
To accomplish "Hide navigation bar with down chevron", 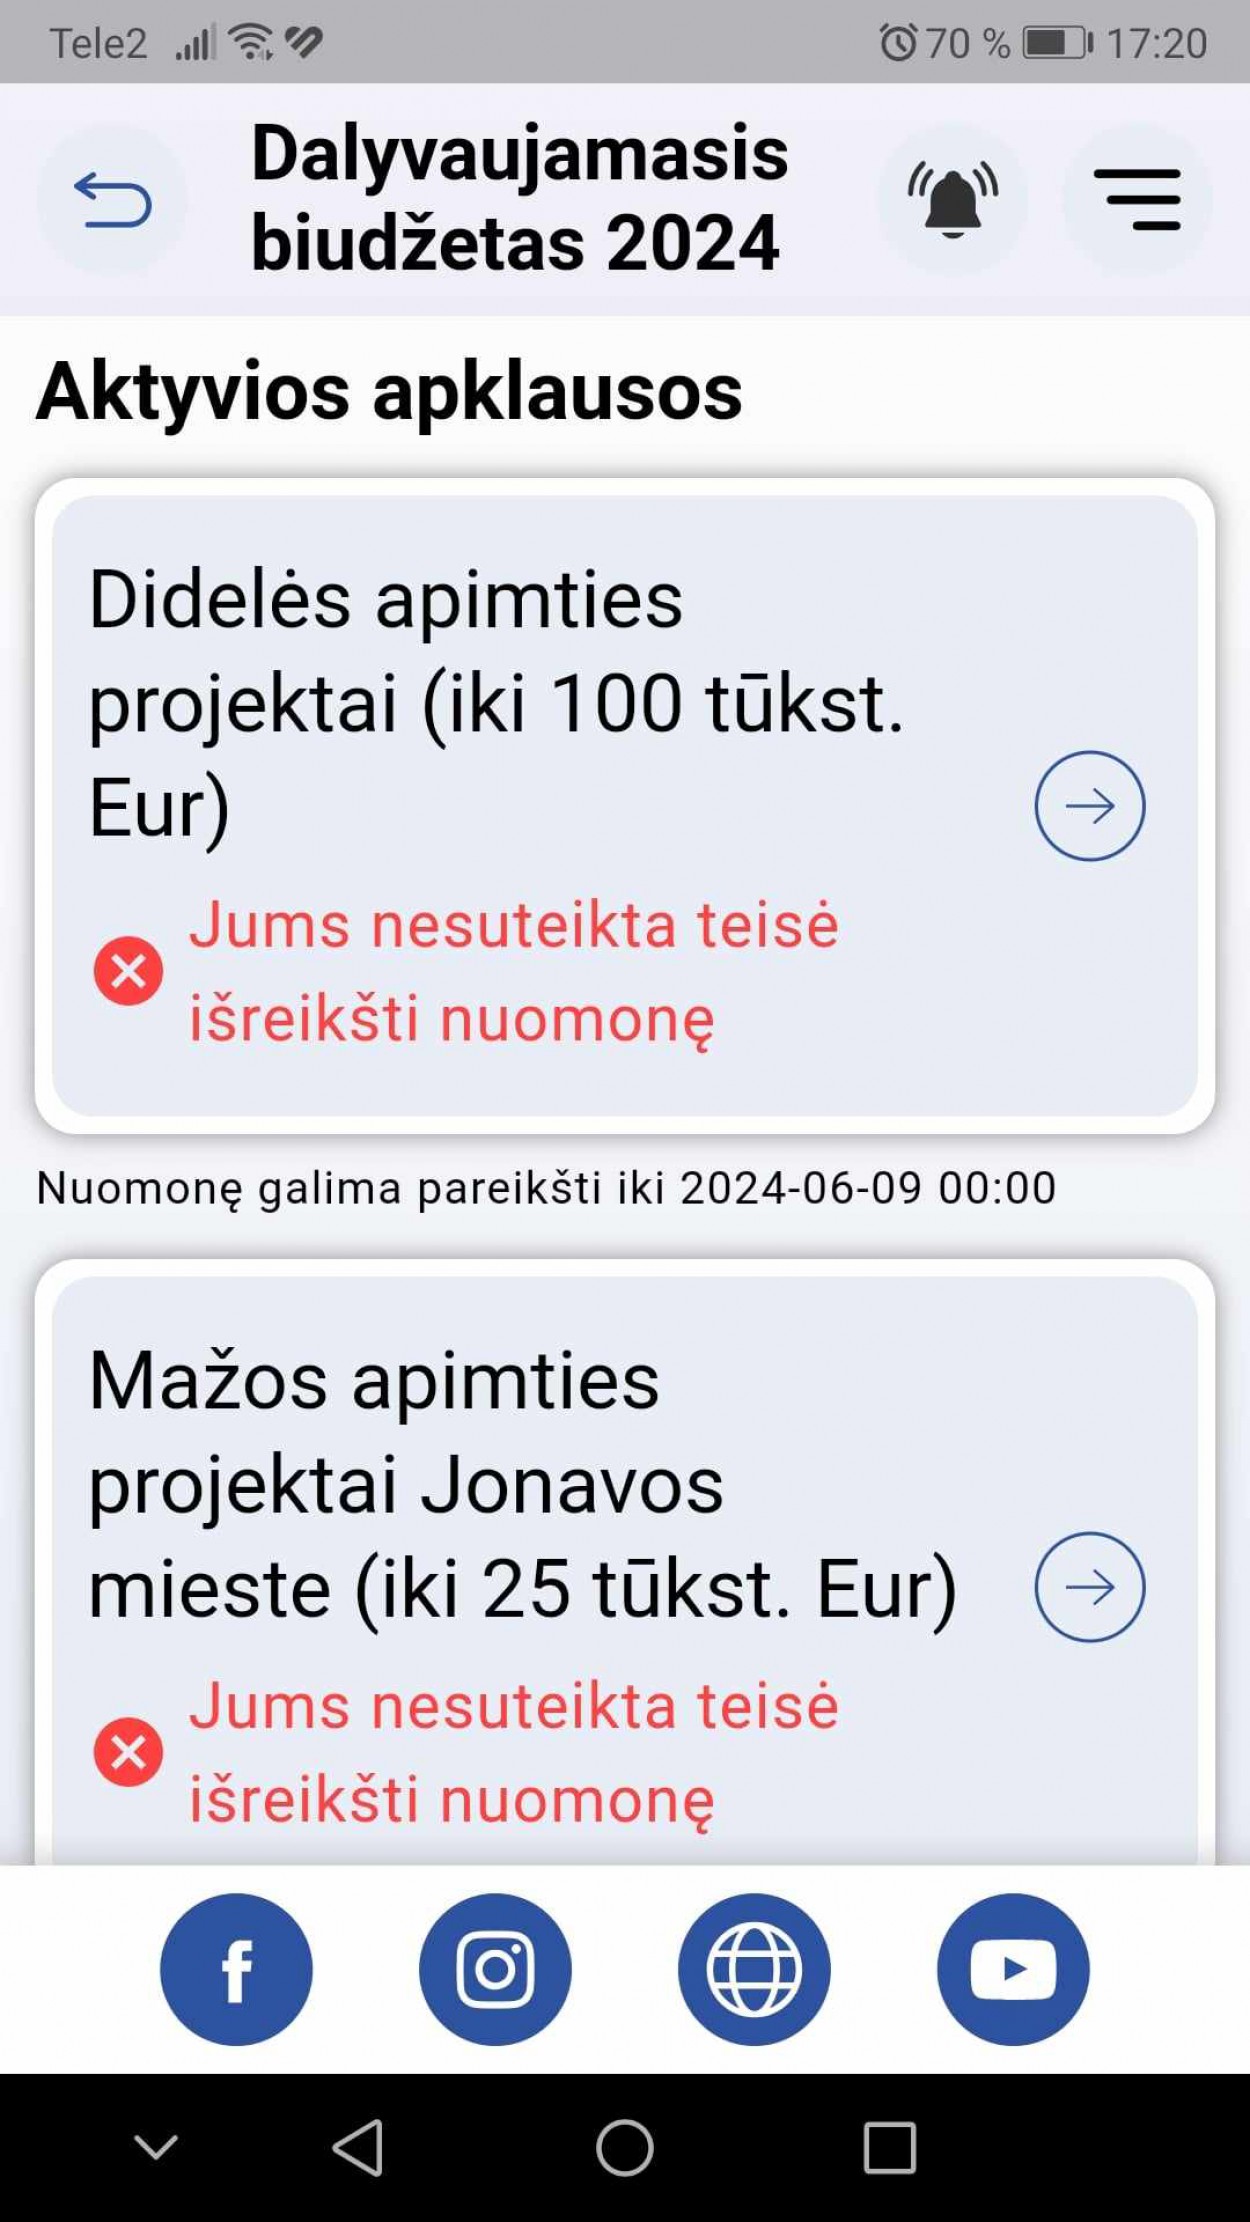I will (156, 2147).
